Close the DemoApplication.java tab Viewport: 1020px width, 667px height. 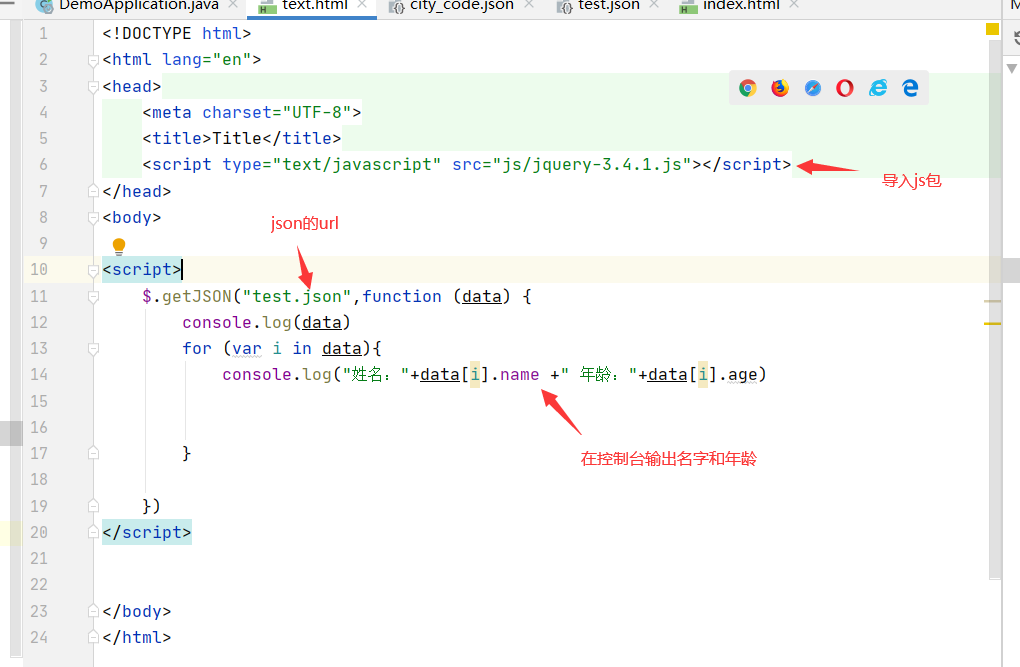tap(233, 4)
